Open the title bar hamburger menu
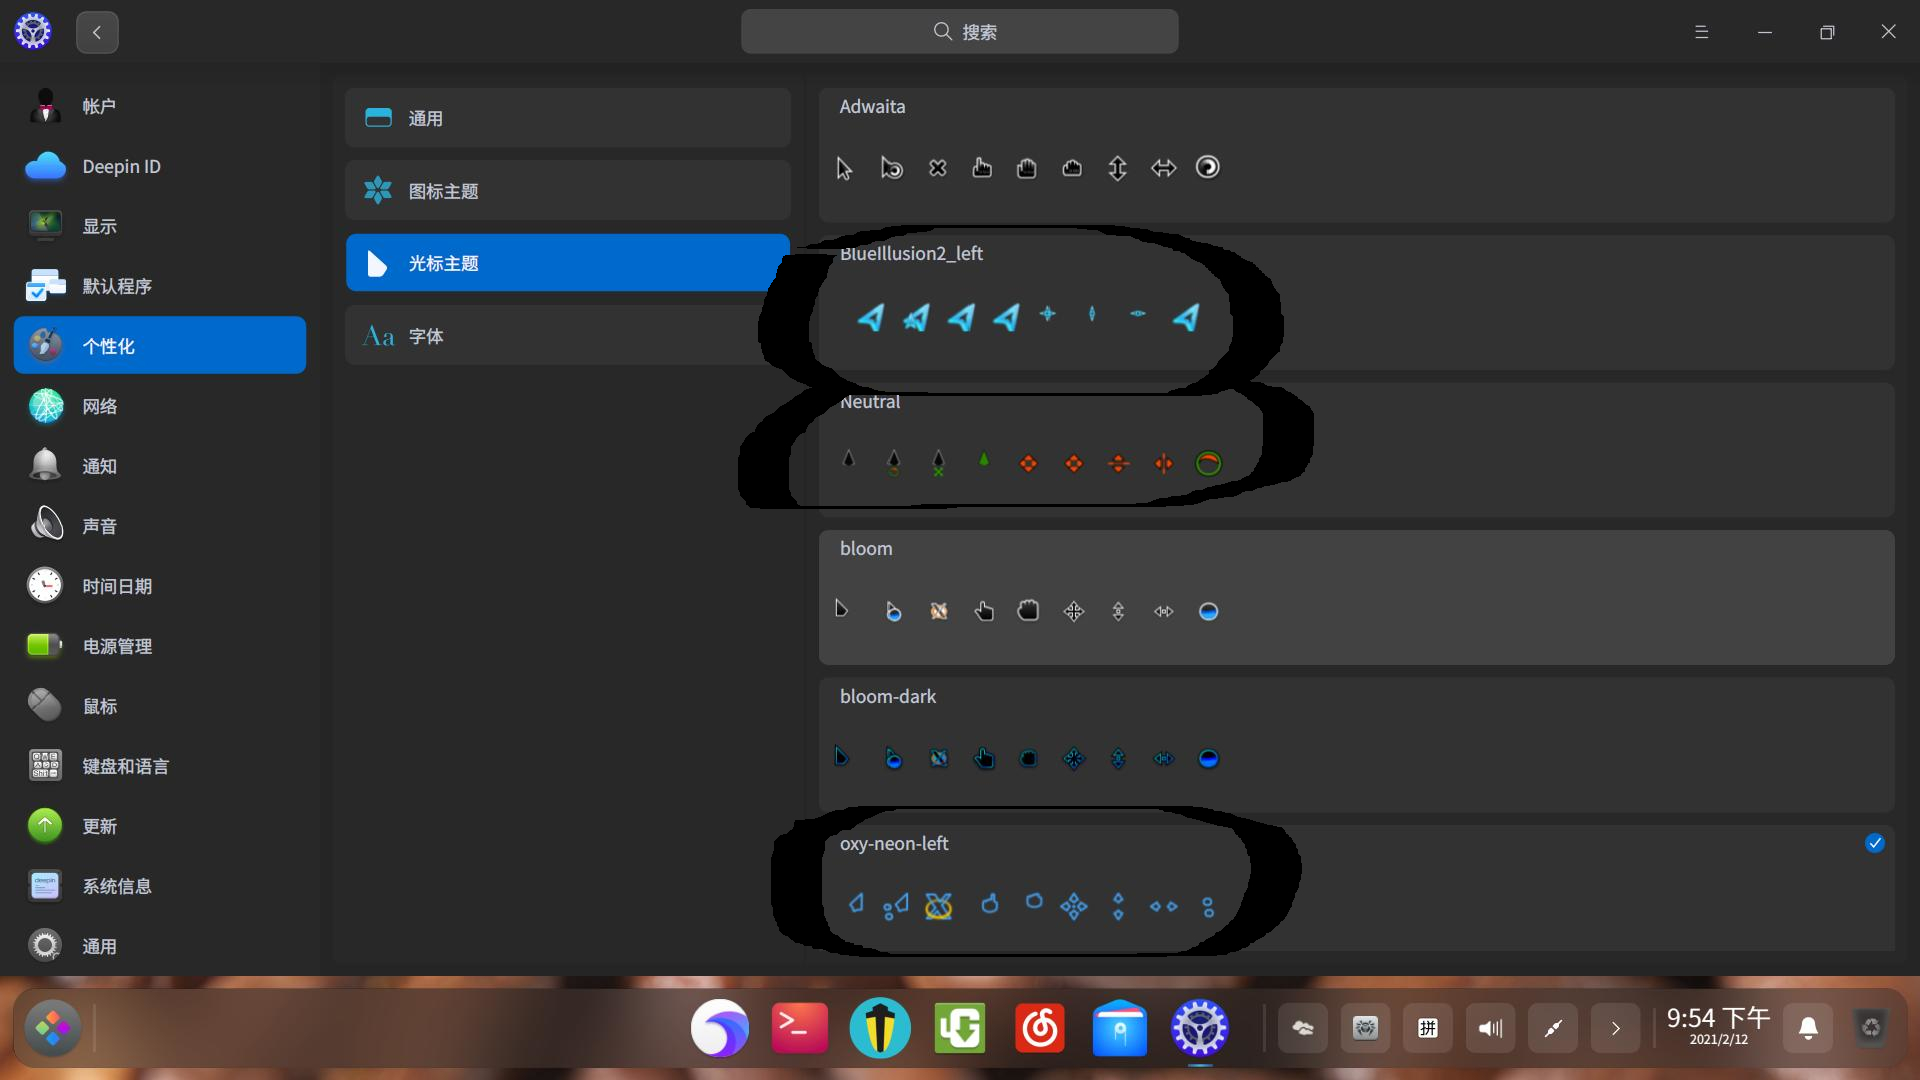This screenshot has height=1080, width=1920. 1701,32
